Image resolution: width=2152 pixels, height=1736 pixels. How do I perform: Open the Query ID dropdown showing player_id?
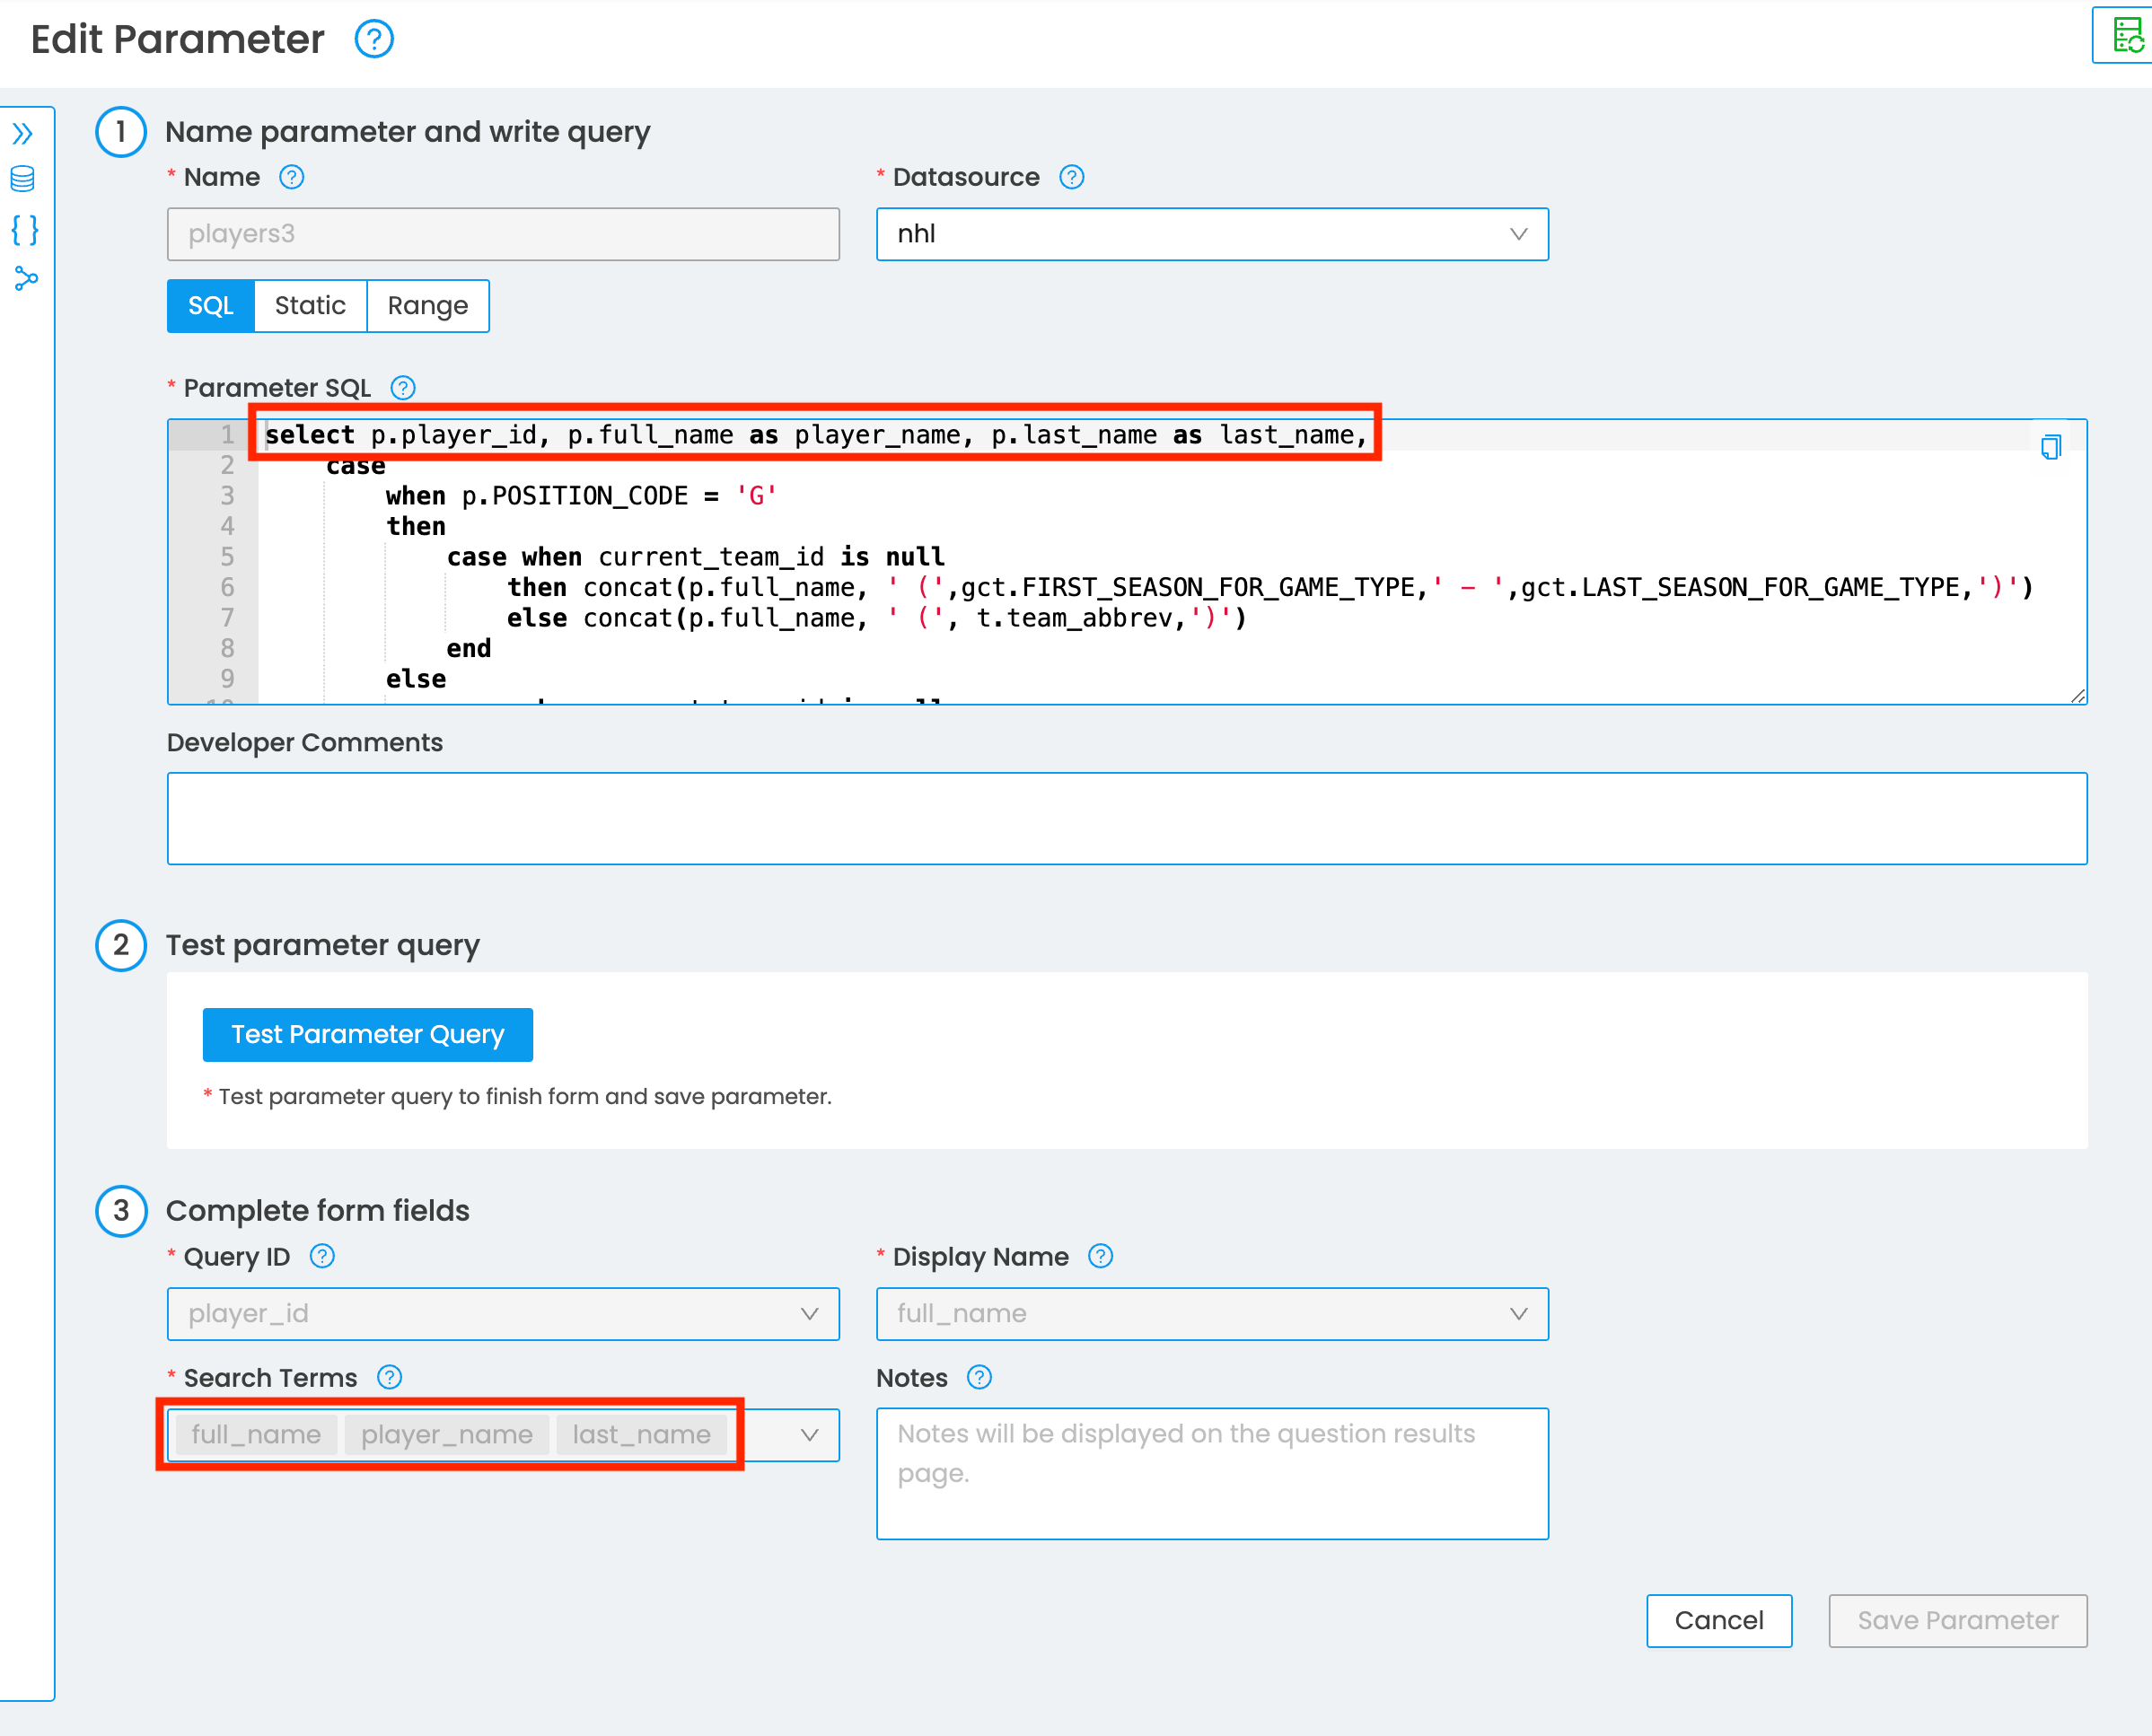point(503,1314)
